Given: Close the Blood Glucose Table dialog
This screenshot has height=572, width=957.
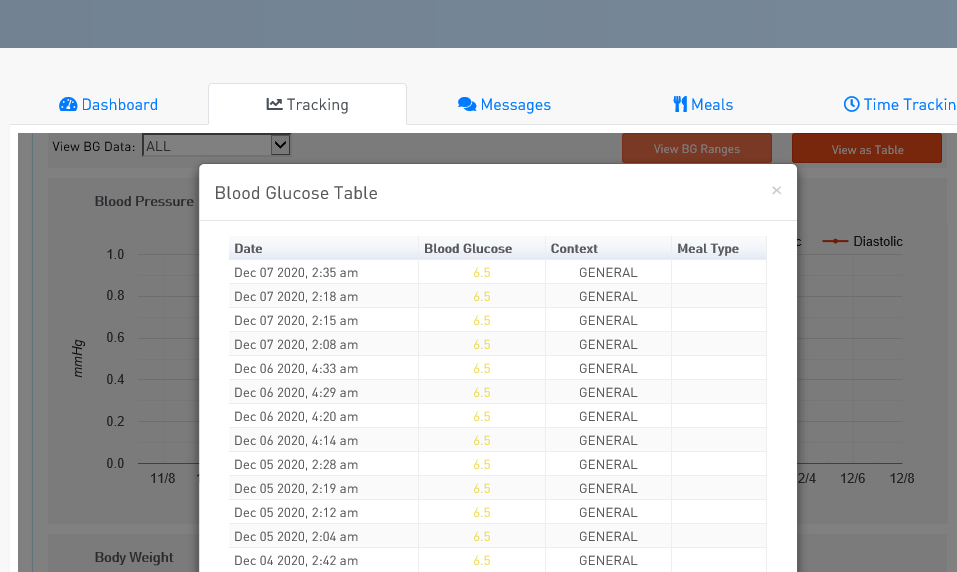Looking at the screenshot, I should pyautogui.click(x=776, y=190).
